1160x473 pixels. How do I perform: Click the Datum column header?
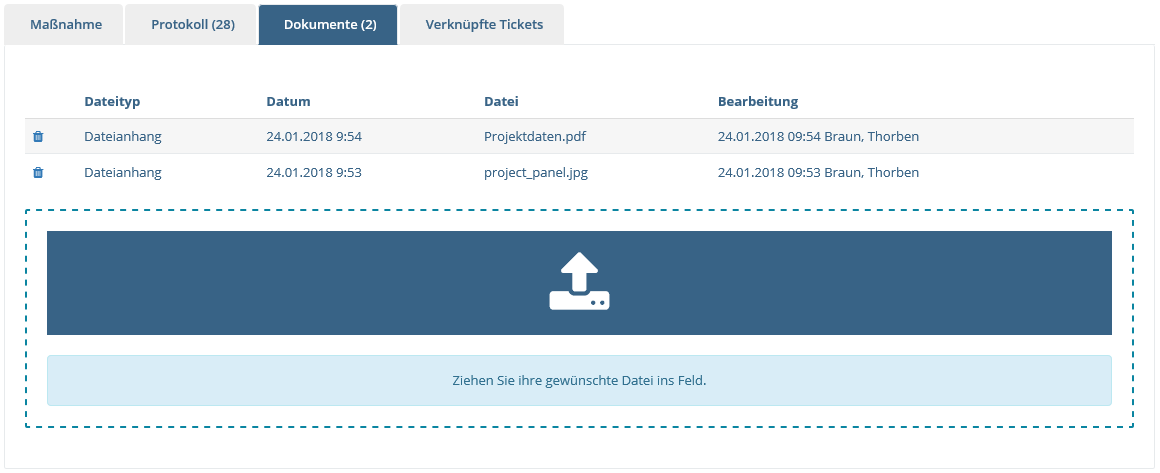tap(289, 101)
